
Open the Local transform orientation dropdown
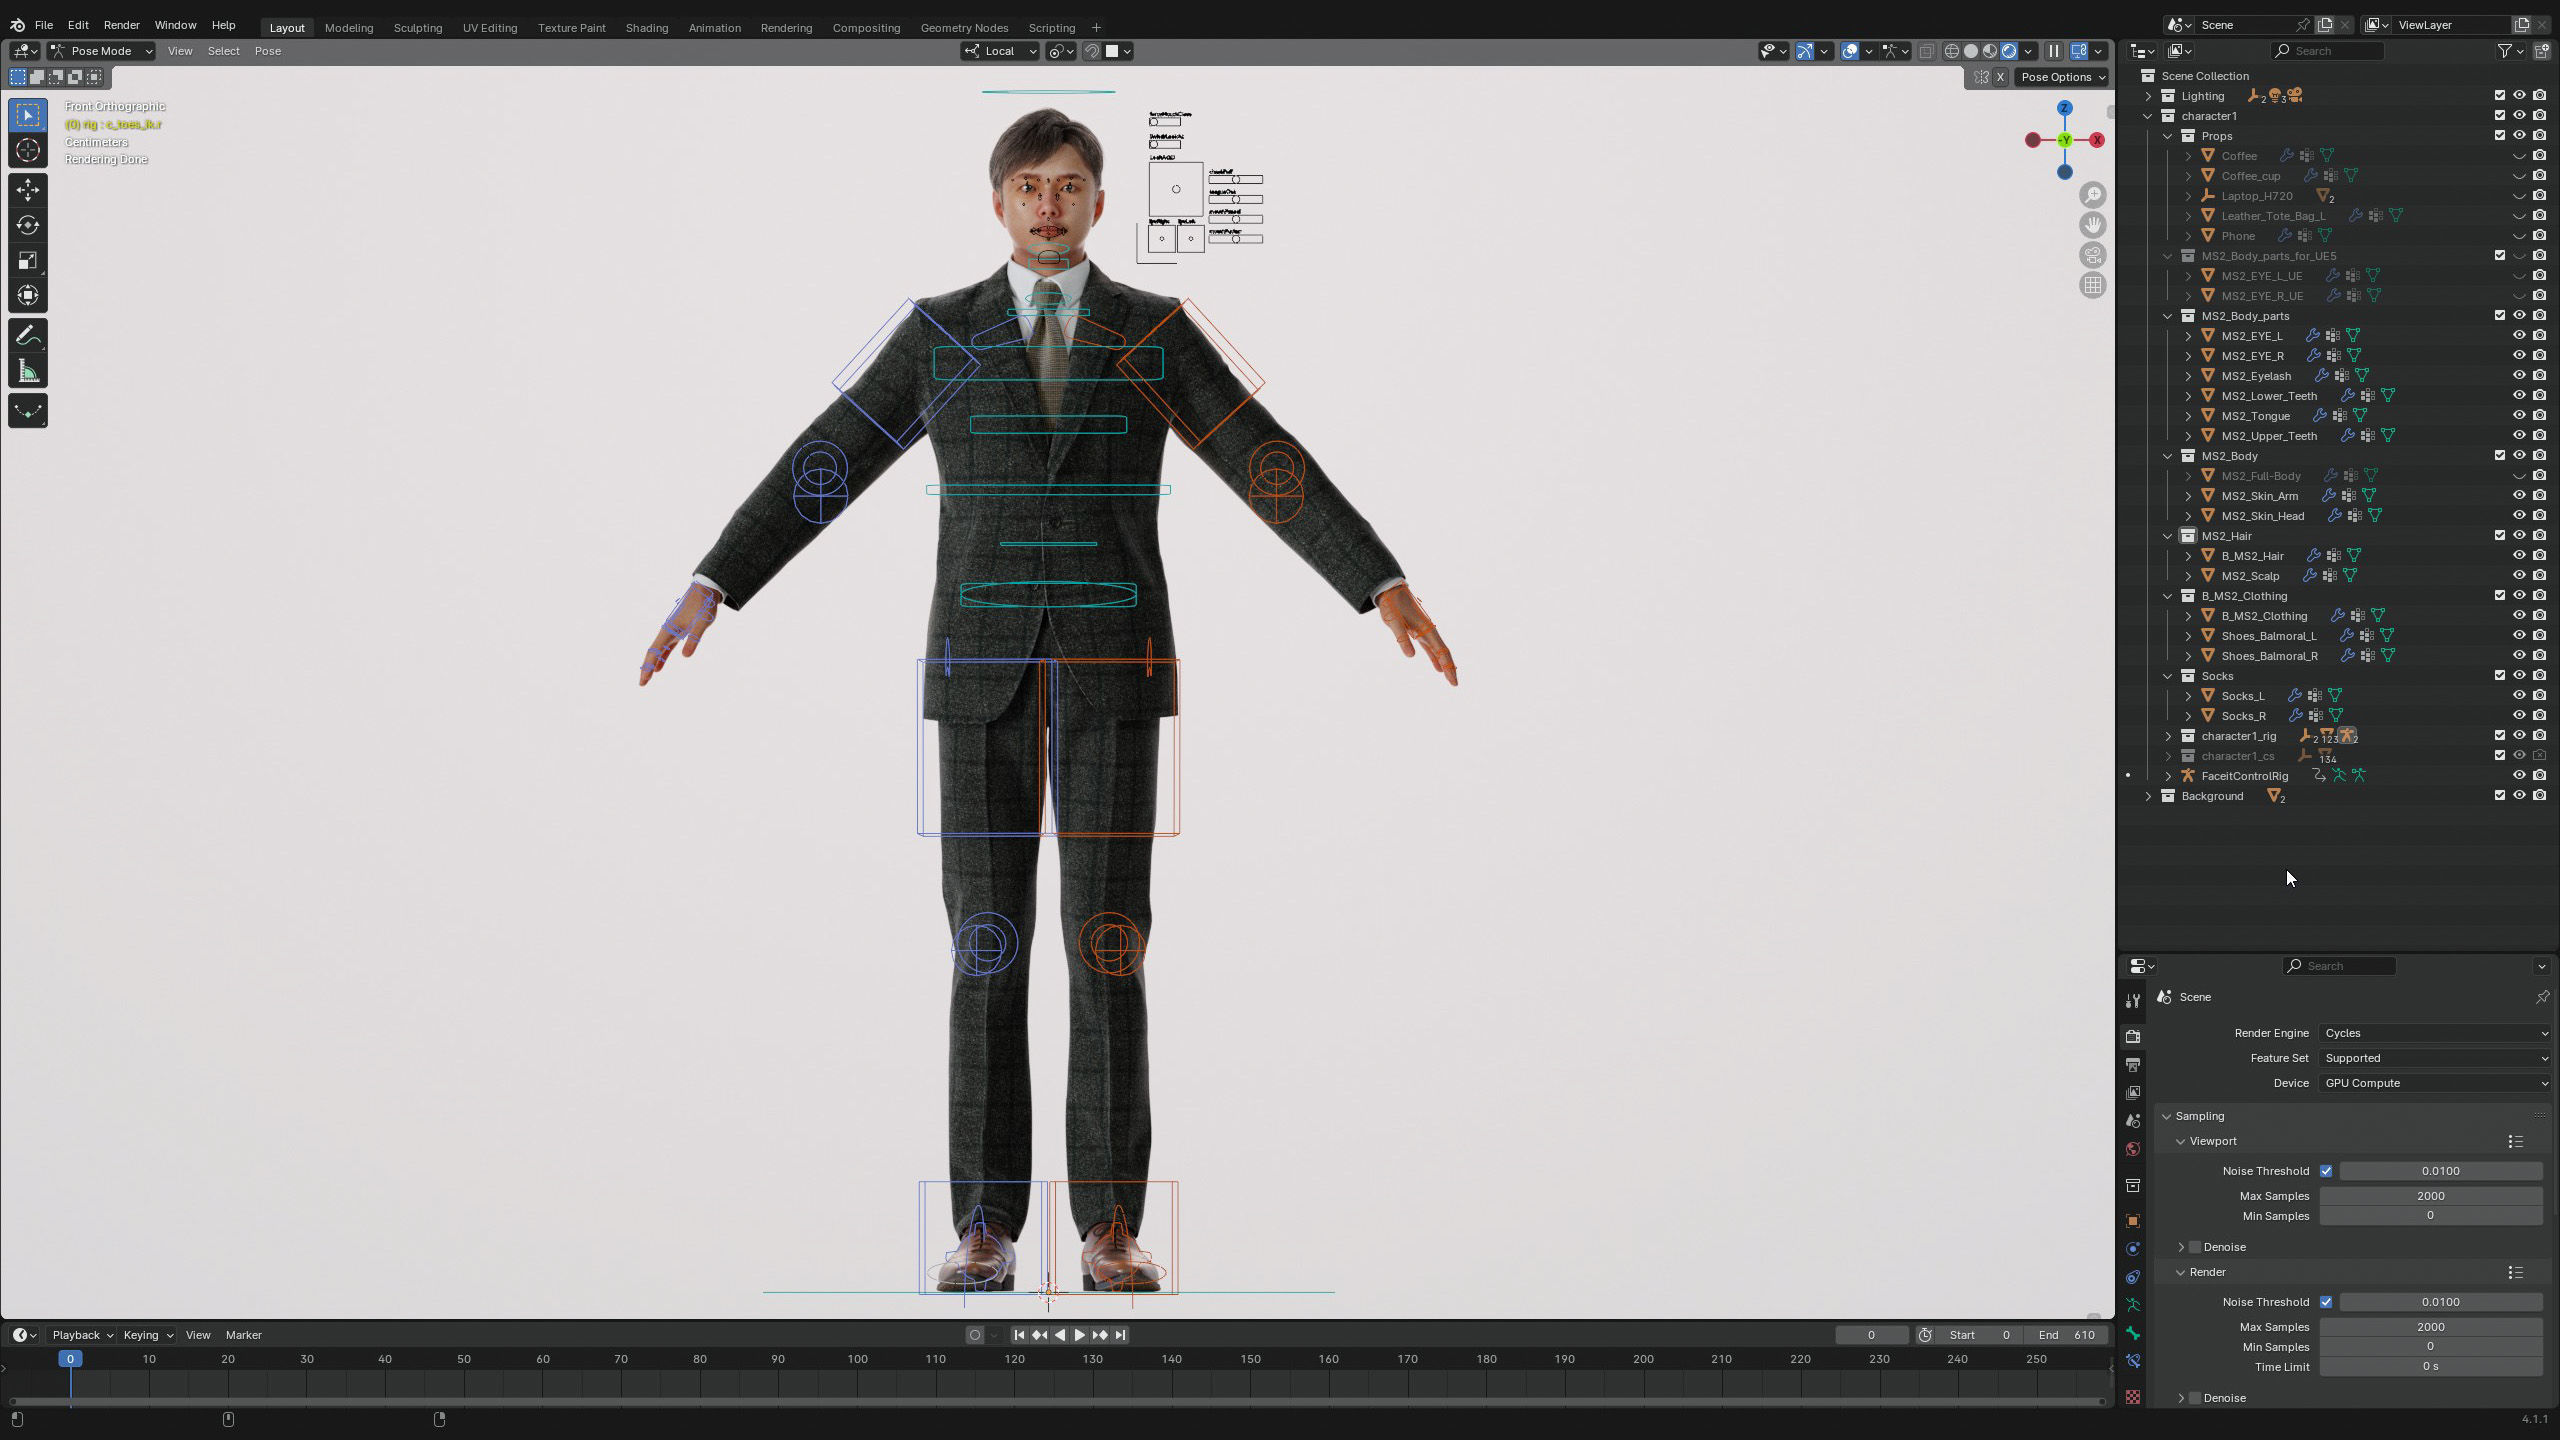tap(1000, 51)
